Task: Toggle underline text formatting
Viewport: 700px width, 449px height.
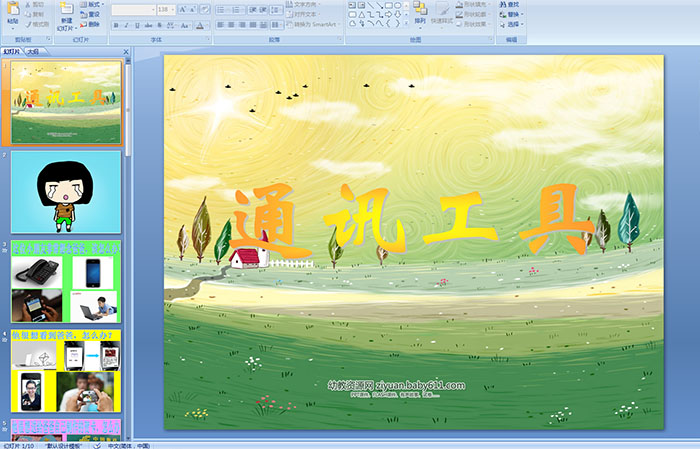Action: (x=135, y=24)
